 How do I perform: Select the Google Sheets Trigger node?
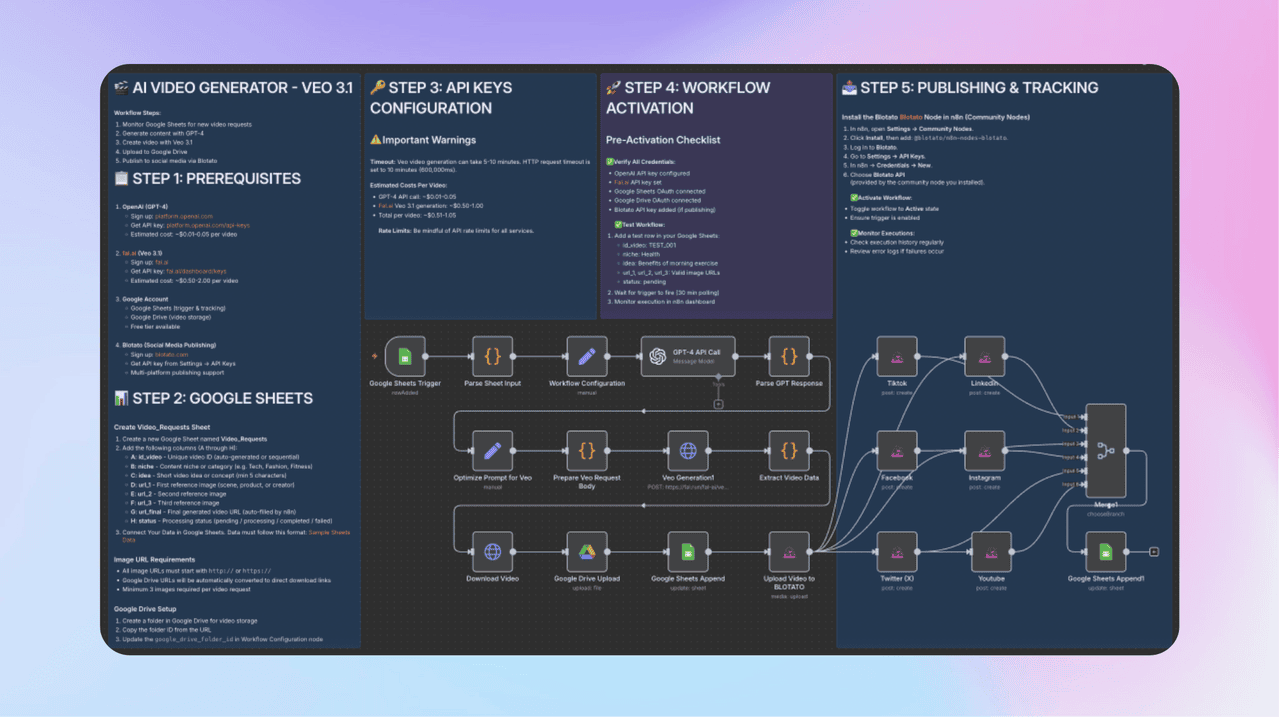pos(405,356)
